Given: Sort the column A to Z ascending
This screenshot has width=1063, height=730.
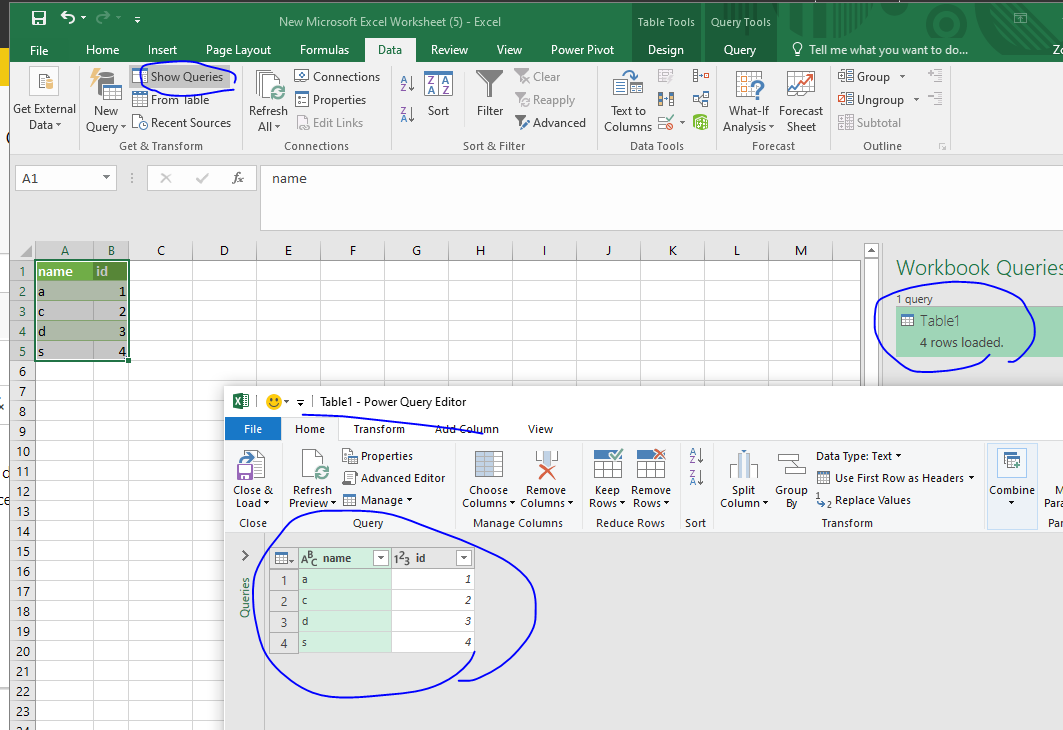Looking at the screenshot, I should click(407, 84).
